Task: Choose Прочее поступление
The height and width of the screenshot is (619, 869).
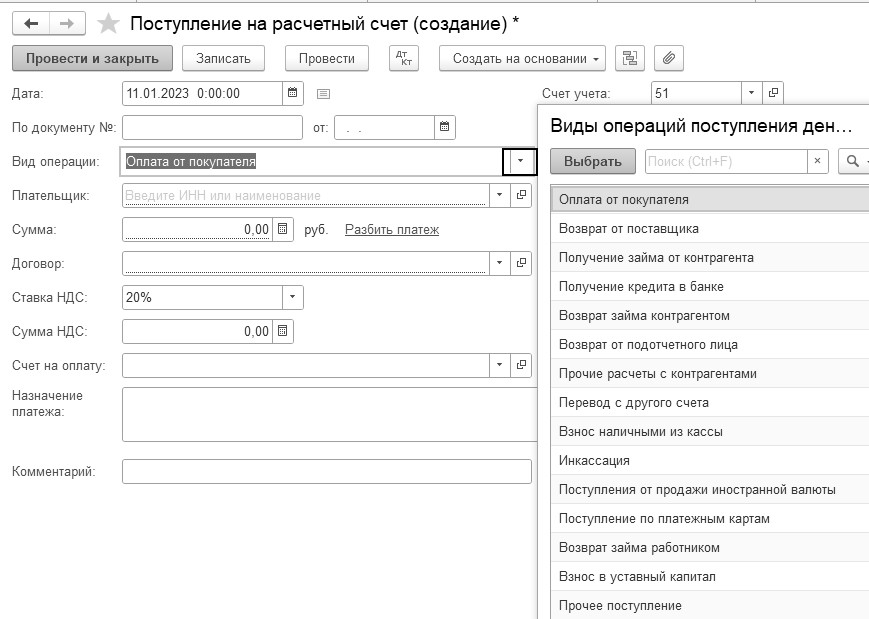Action: point(710,605)
